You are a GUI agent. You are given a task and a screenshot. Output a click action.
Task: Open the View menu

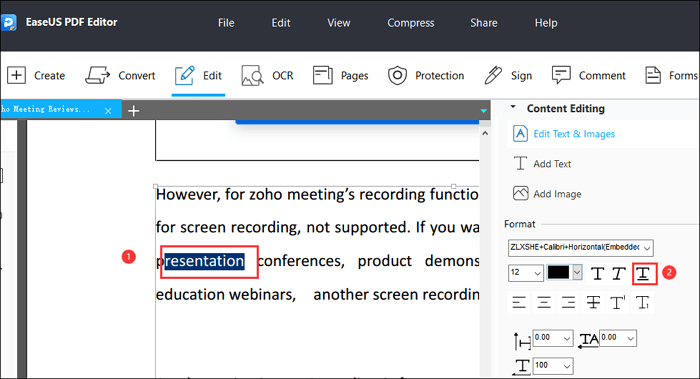pyautogui.click(x=339, y=23)
